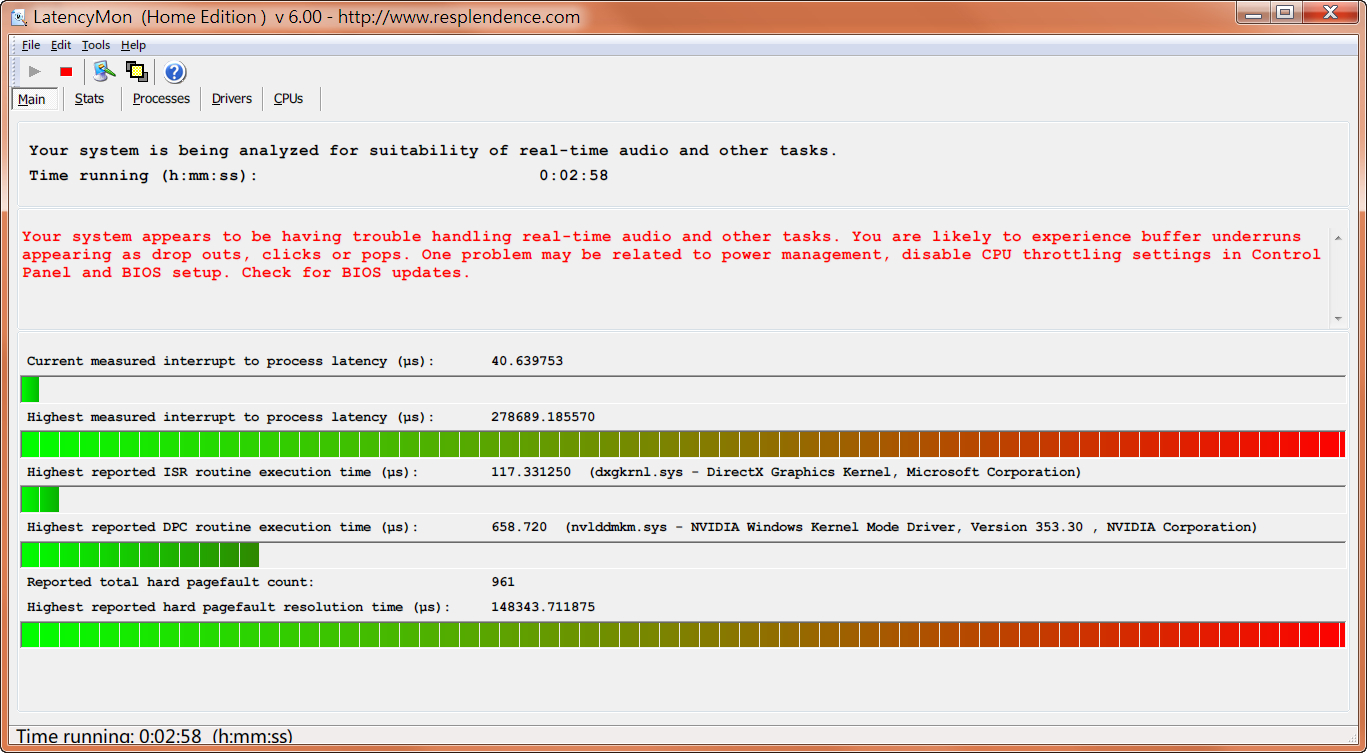Stop monitoring with the red square icon
This screenshot has height=753, width=1367.
click(x=66, y=72)
